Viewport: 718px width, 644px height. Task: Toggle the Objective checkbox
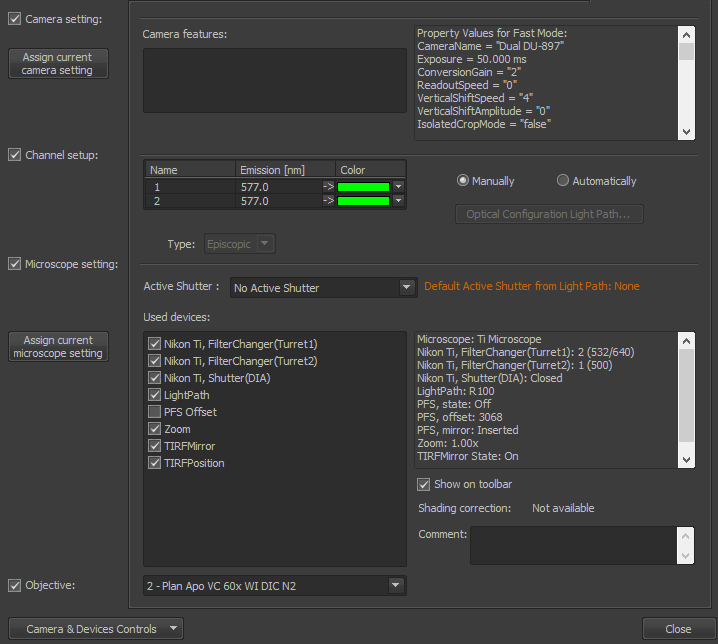coord(15,585)
